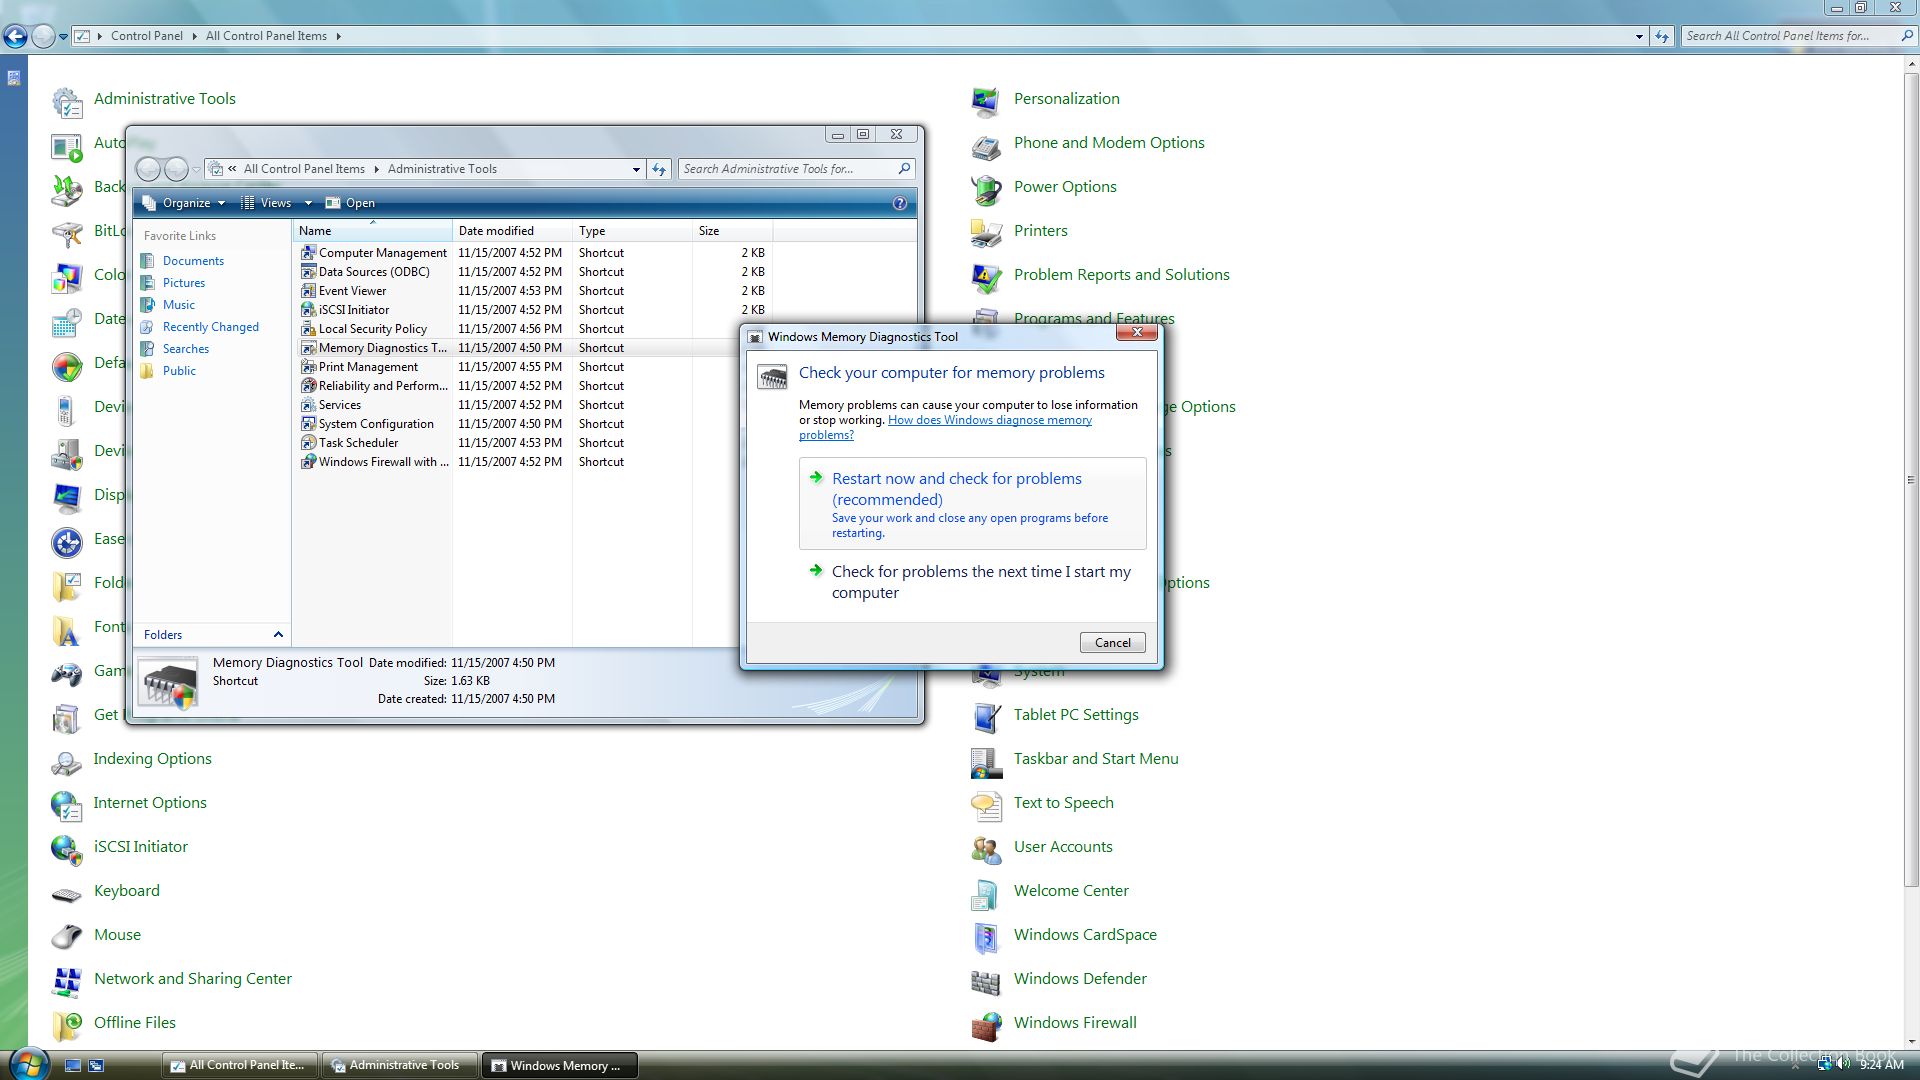Switch to Windows Memory taskbar button
This screenshot has width=1920, height=1080.
pos(559,1065)
